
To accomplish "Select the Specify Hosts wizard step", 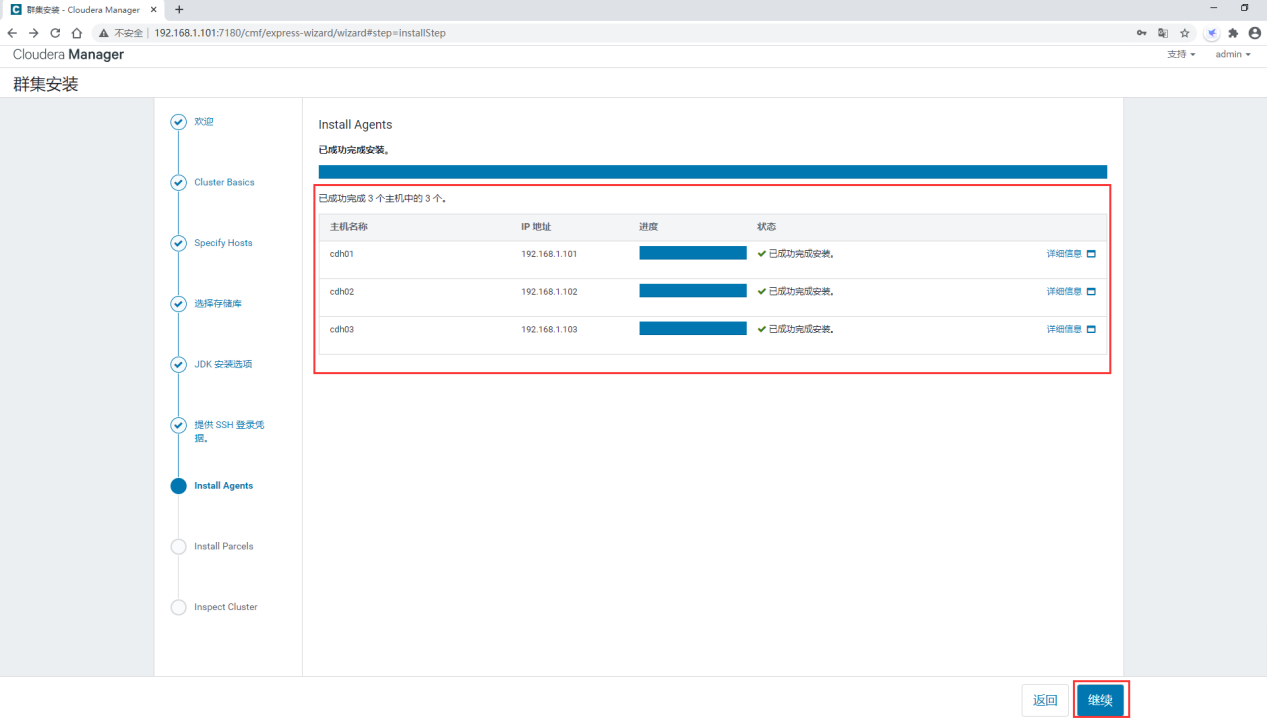I will click(x=223, y=243).
